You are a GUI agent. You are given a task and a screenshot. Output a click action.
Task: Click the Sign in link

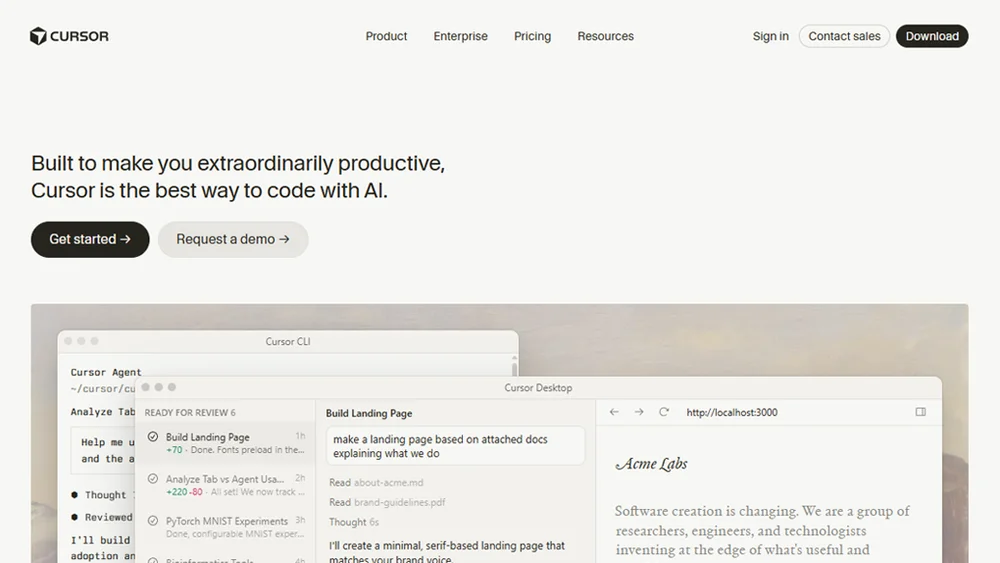(x=770, y=36)
